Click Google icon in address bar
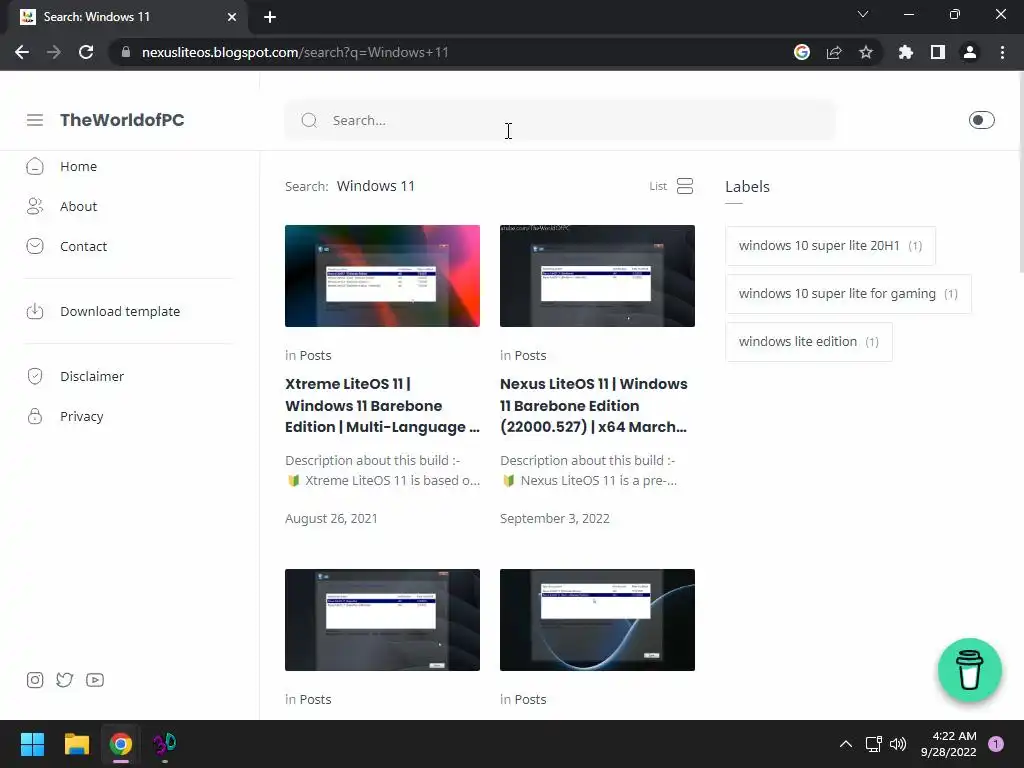The image size is (1024, 768). pyautogui.click(x=802, y=52)
